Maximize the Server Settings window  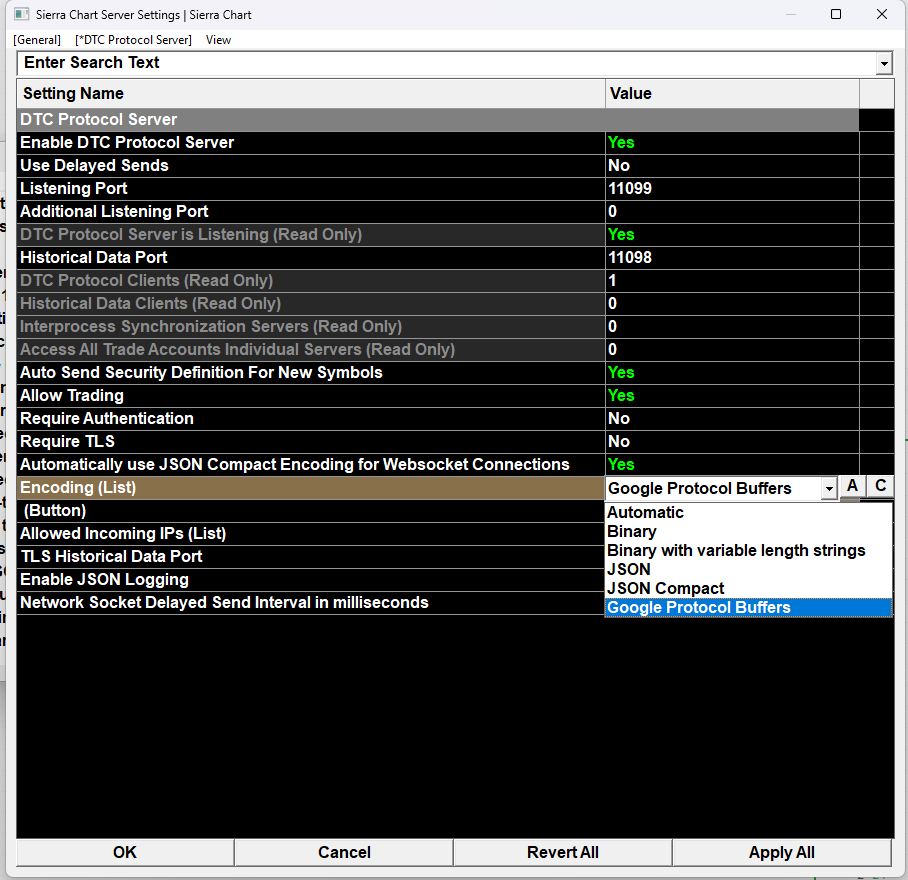(836, 14)
